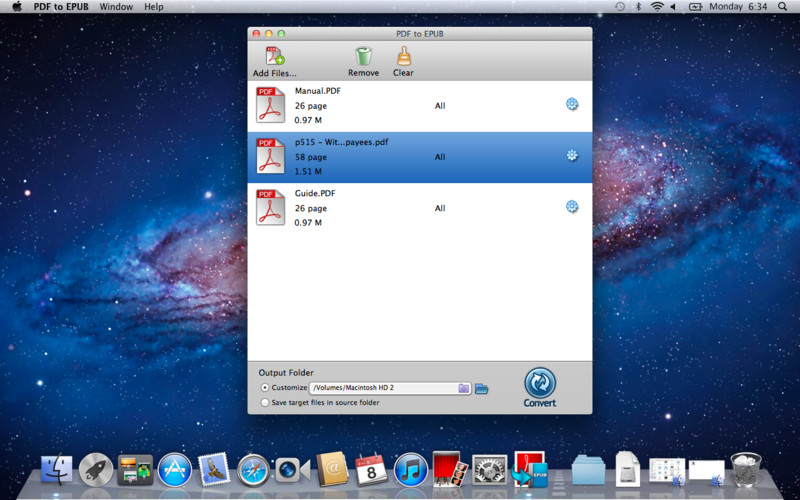Screen dimensions: 800x500
Task: Click the Remove trash bin icon
Action: point(363,56)
